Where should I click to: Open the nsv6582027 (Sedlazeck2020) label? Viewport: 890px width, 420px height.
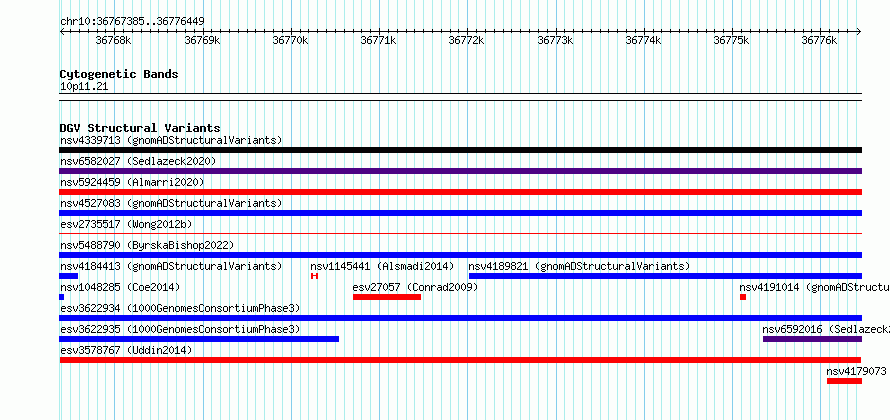click(138, 161)
